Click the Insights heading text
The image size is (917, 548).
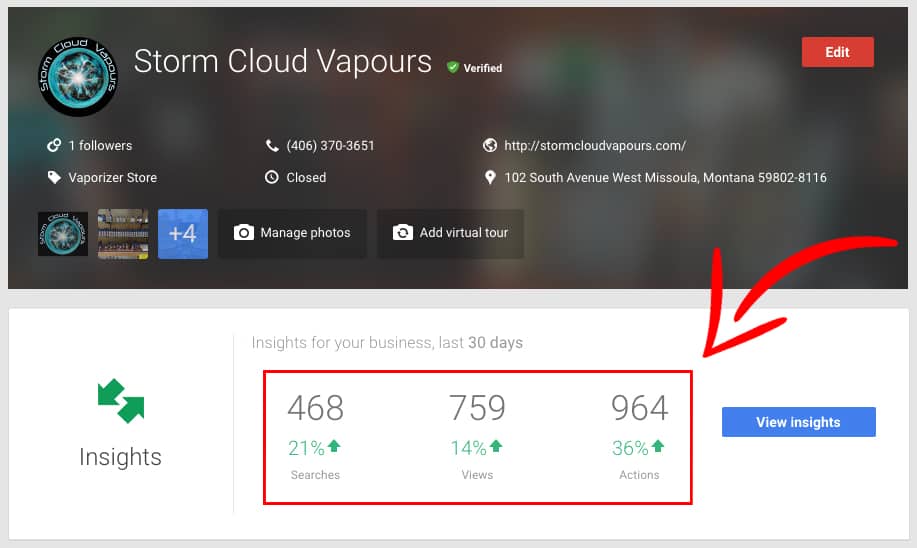(120, 457)
